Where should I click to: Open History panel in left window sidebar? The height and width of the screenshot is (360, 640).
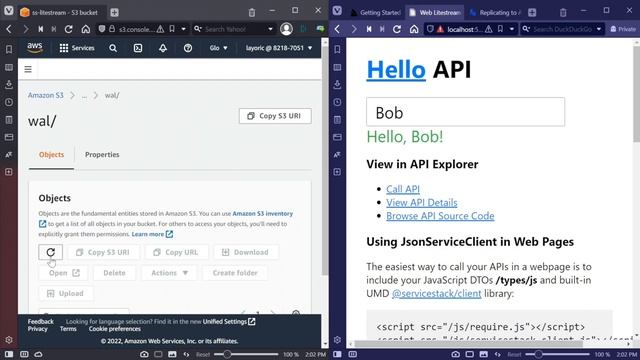tap(9, 102)
